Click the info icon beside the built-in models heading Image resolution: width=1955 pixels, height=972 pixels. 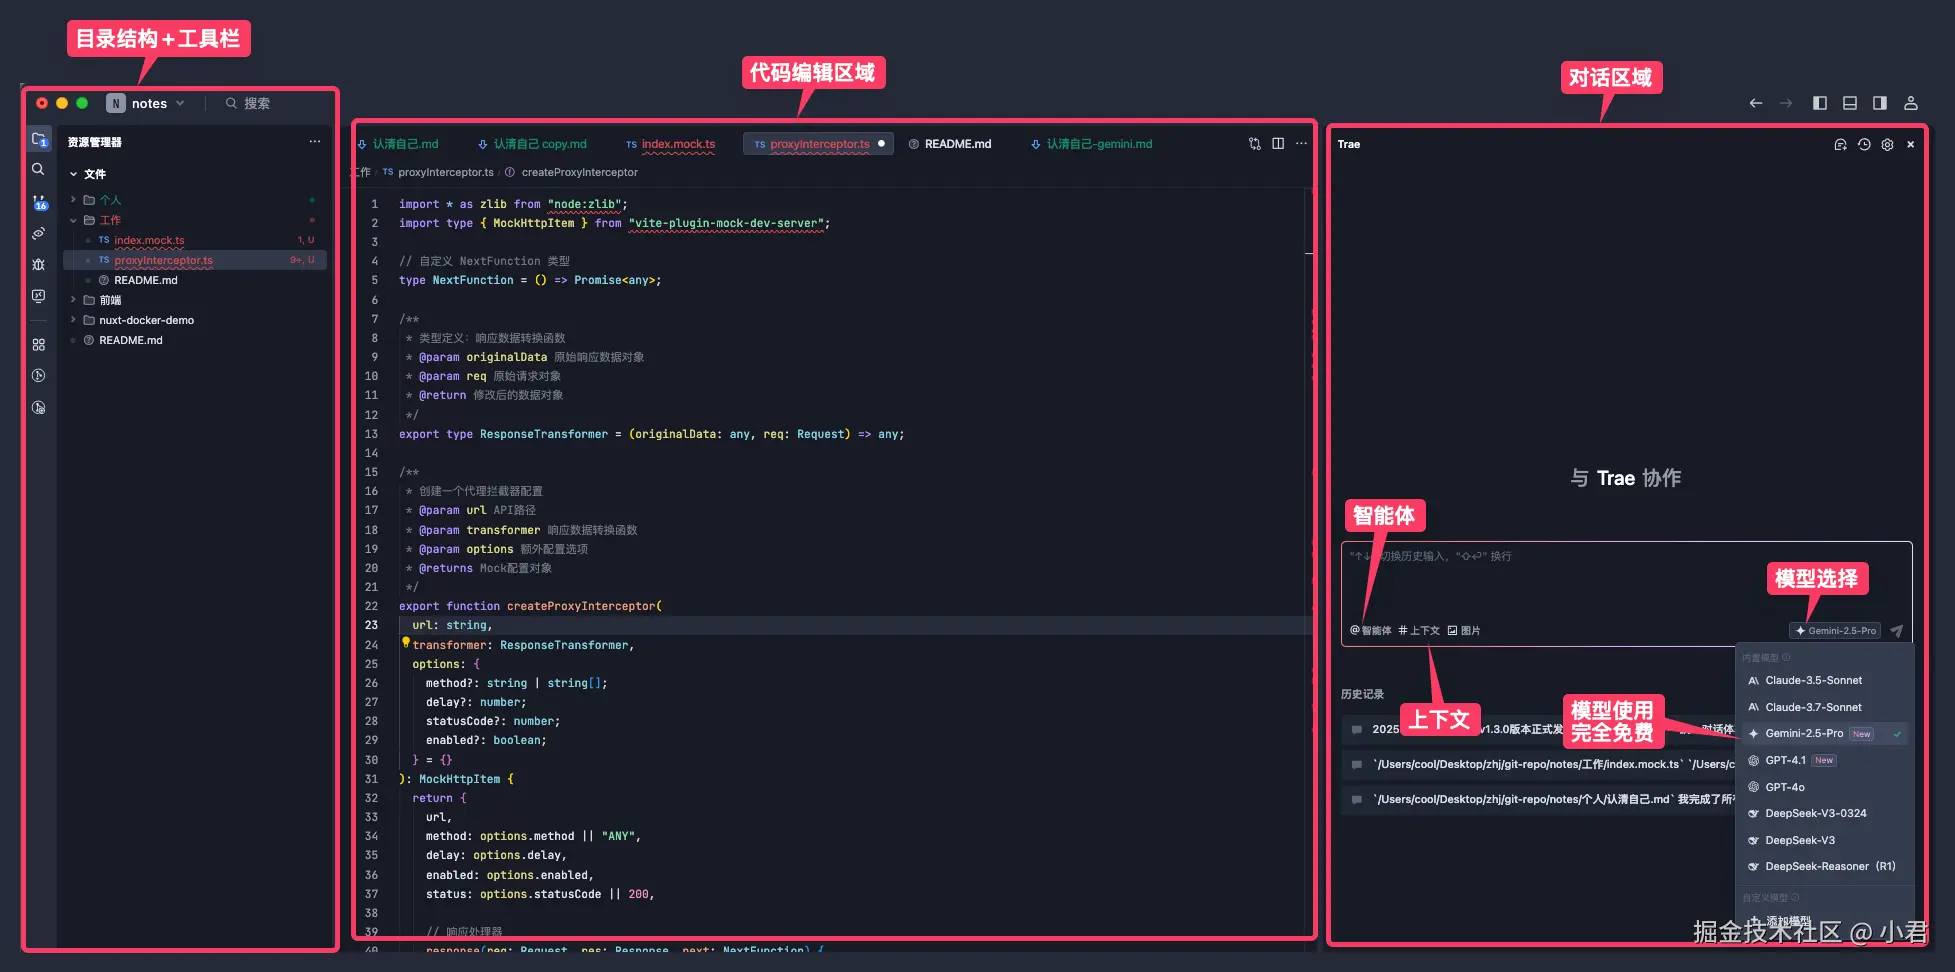click(x=1786, y=658)
